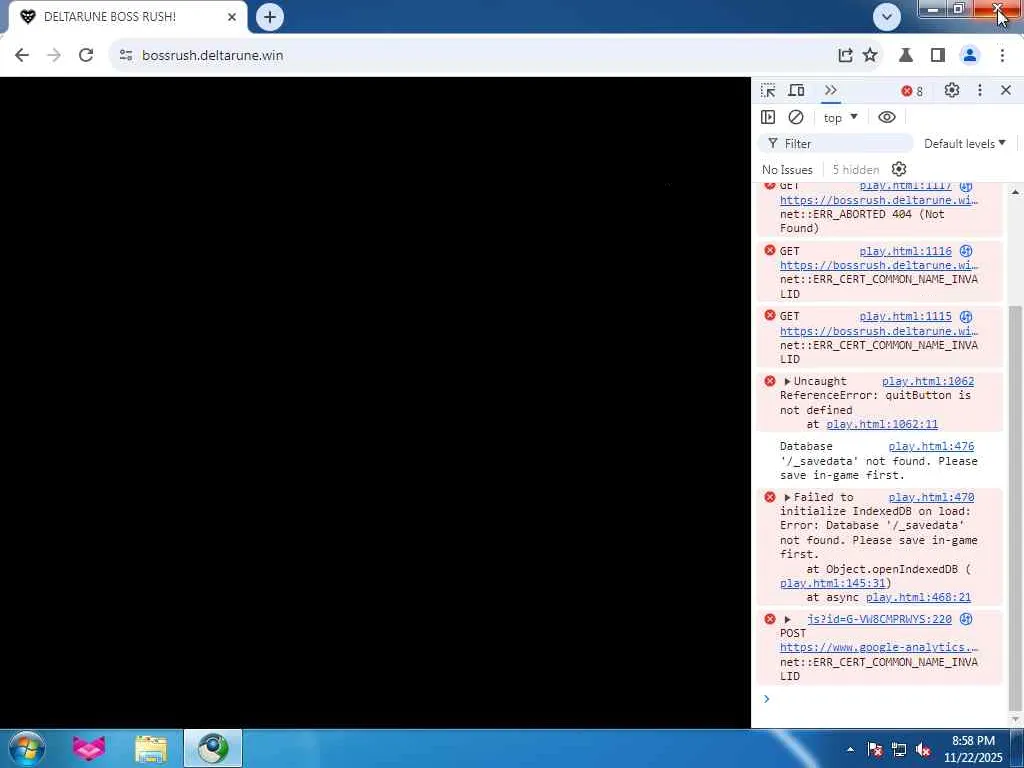Open the play.html:1062 source link
The height and width of the screenshot is (768, 1024).
click(927, 381)
